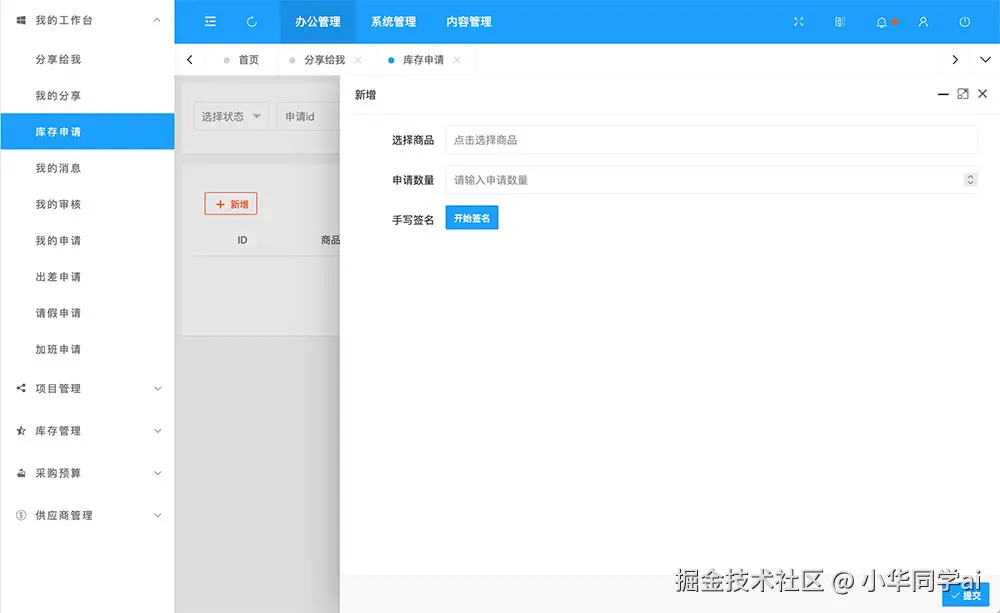Click the 申请id search field
Viewport: 1000px width, 613px height.
[x=309, y=117]
